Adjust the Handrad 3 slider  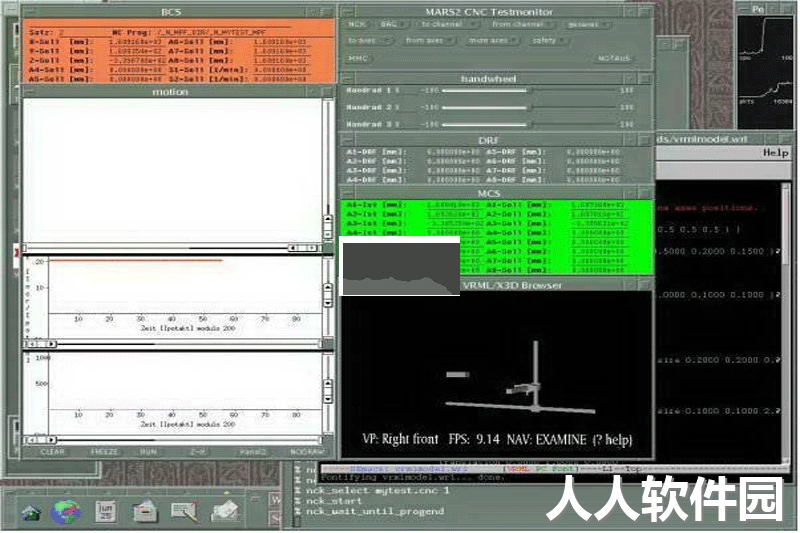529,124
